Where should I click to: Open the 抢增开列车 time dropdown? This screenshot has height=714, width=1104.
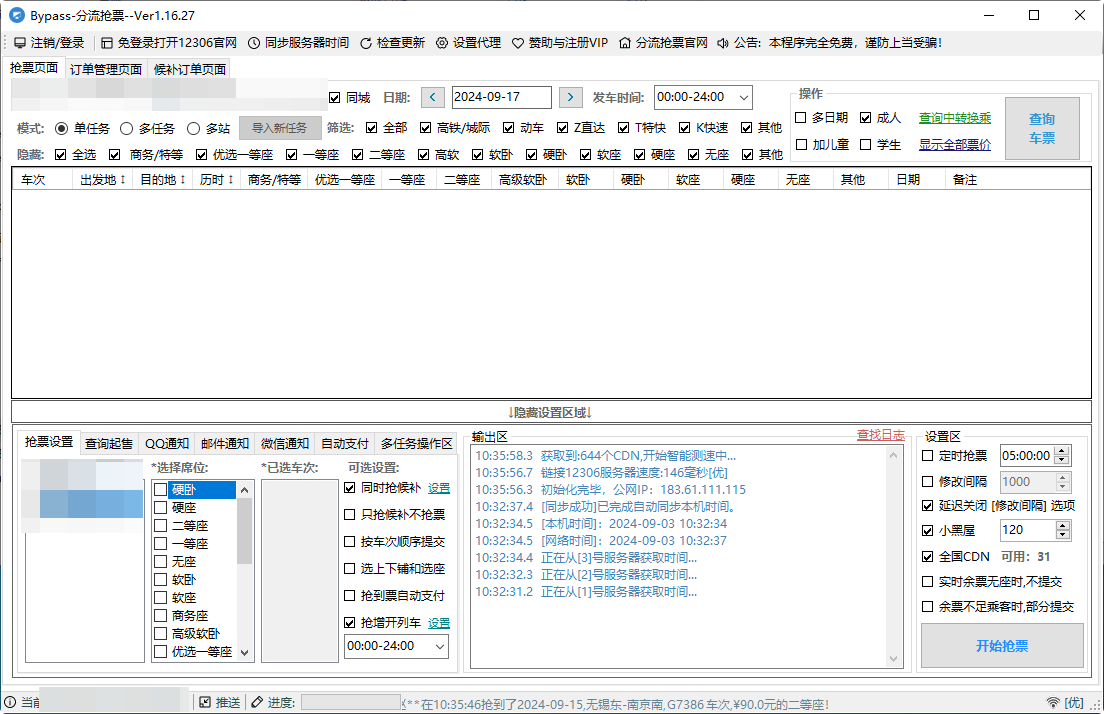(438, 646)
